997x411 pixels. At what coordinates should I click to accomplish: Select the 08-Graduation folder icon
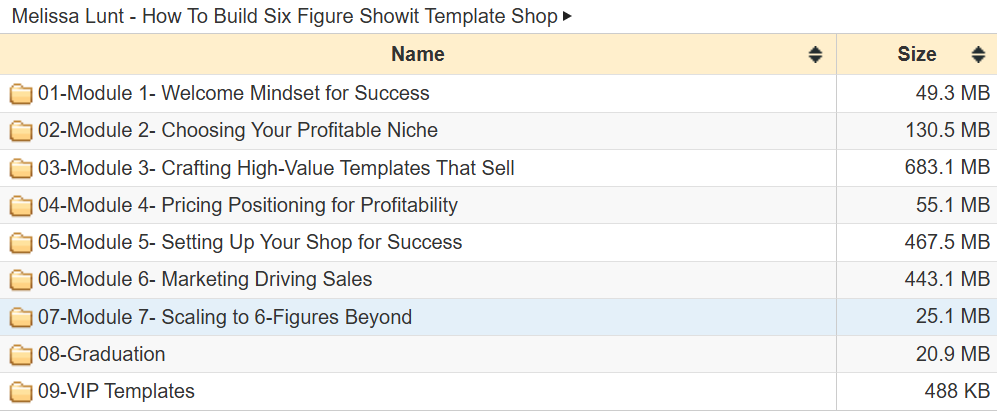click(x=21, y=354)
